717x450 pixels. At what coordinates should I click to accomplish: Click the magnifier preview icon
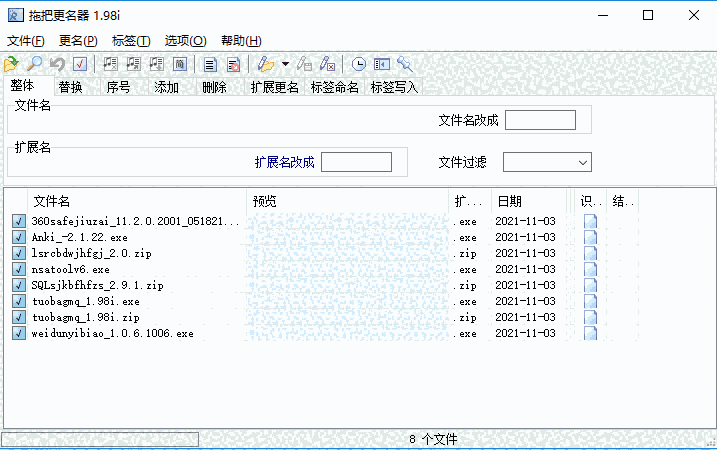[x=34, y=64]
